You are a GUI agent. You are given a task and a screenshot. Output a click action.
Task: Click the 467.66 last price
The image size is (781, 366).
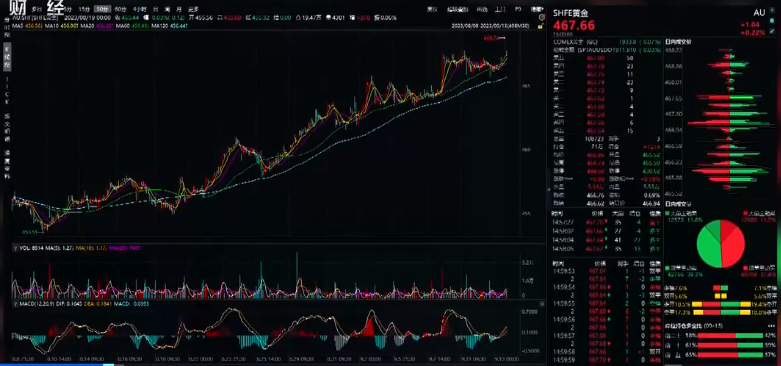point(574,25)
